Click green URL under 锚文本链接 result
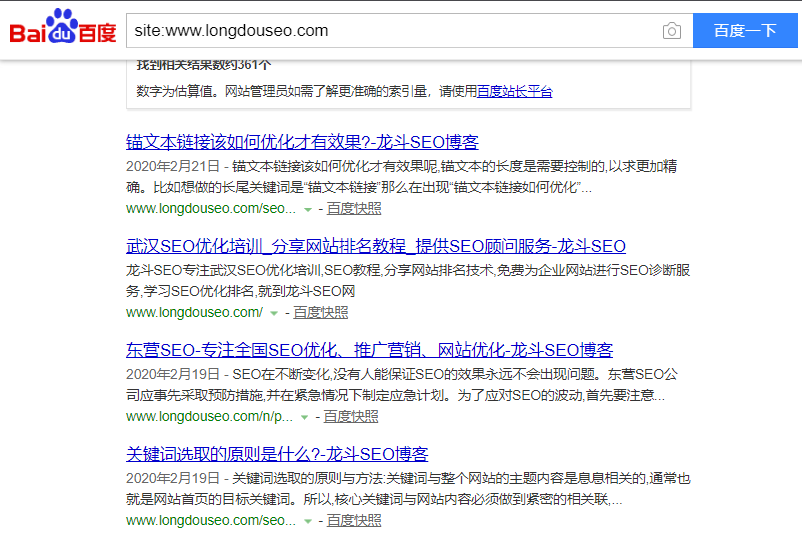The image size is (802, 542). click(x=211, y=209)
